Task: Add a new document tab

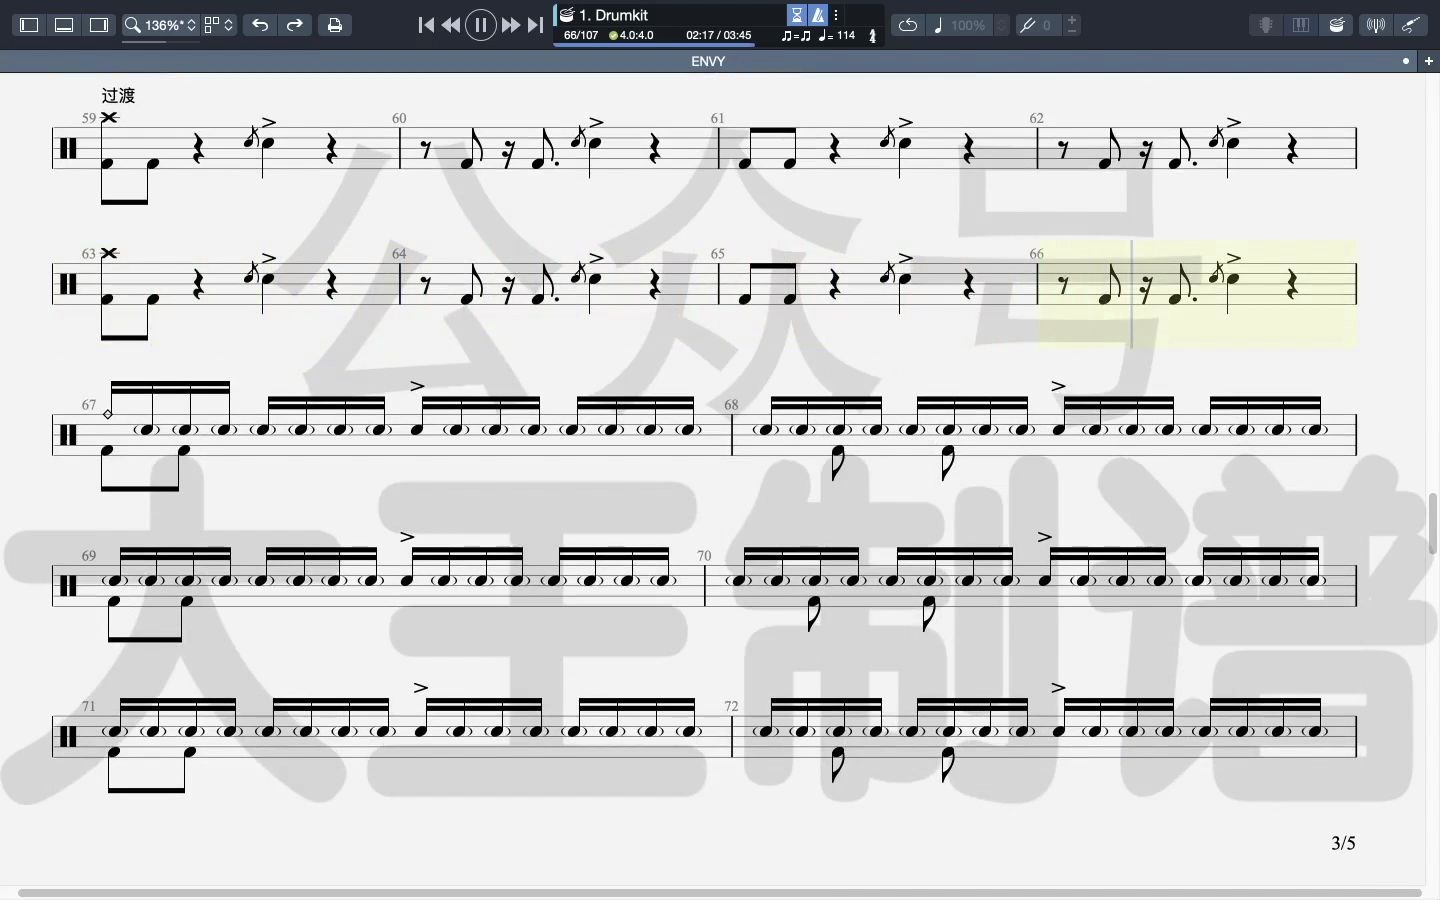Action: 1429,61
